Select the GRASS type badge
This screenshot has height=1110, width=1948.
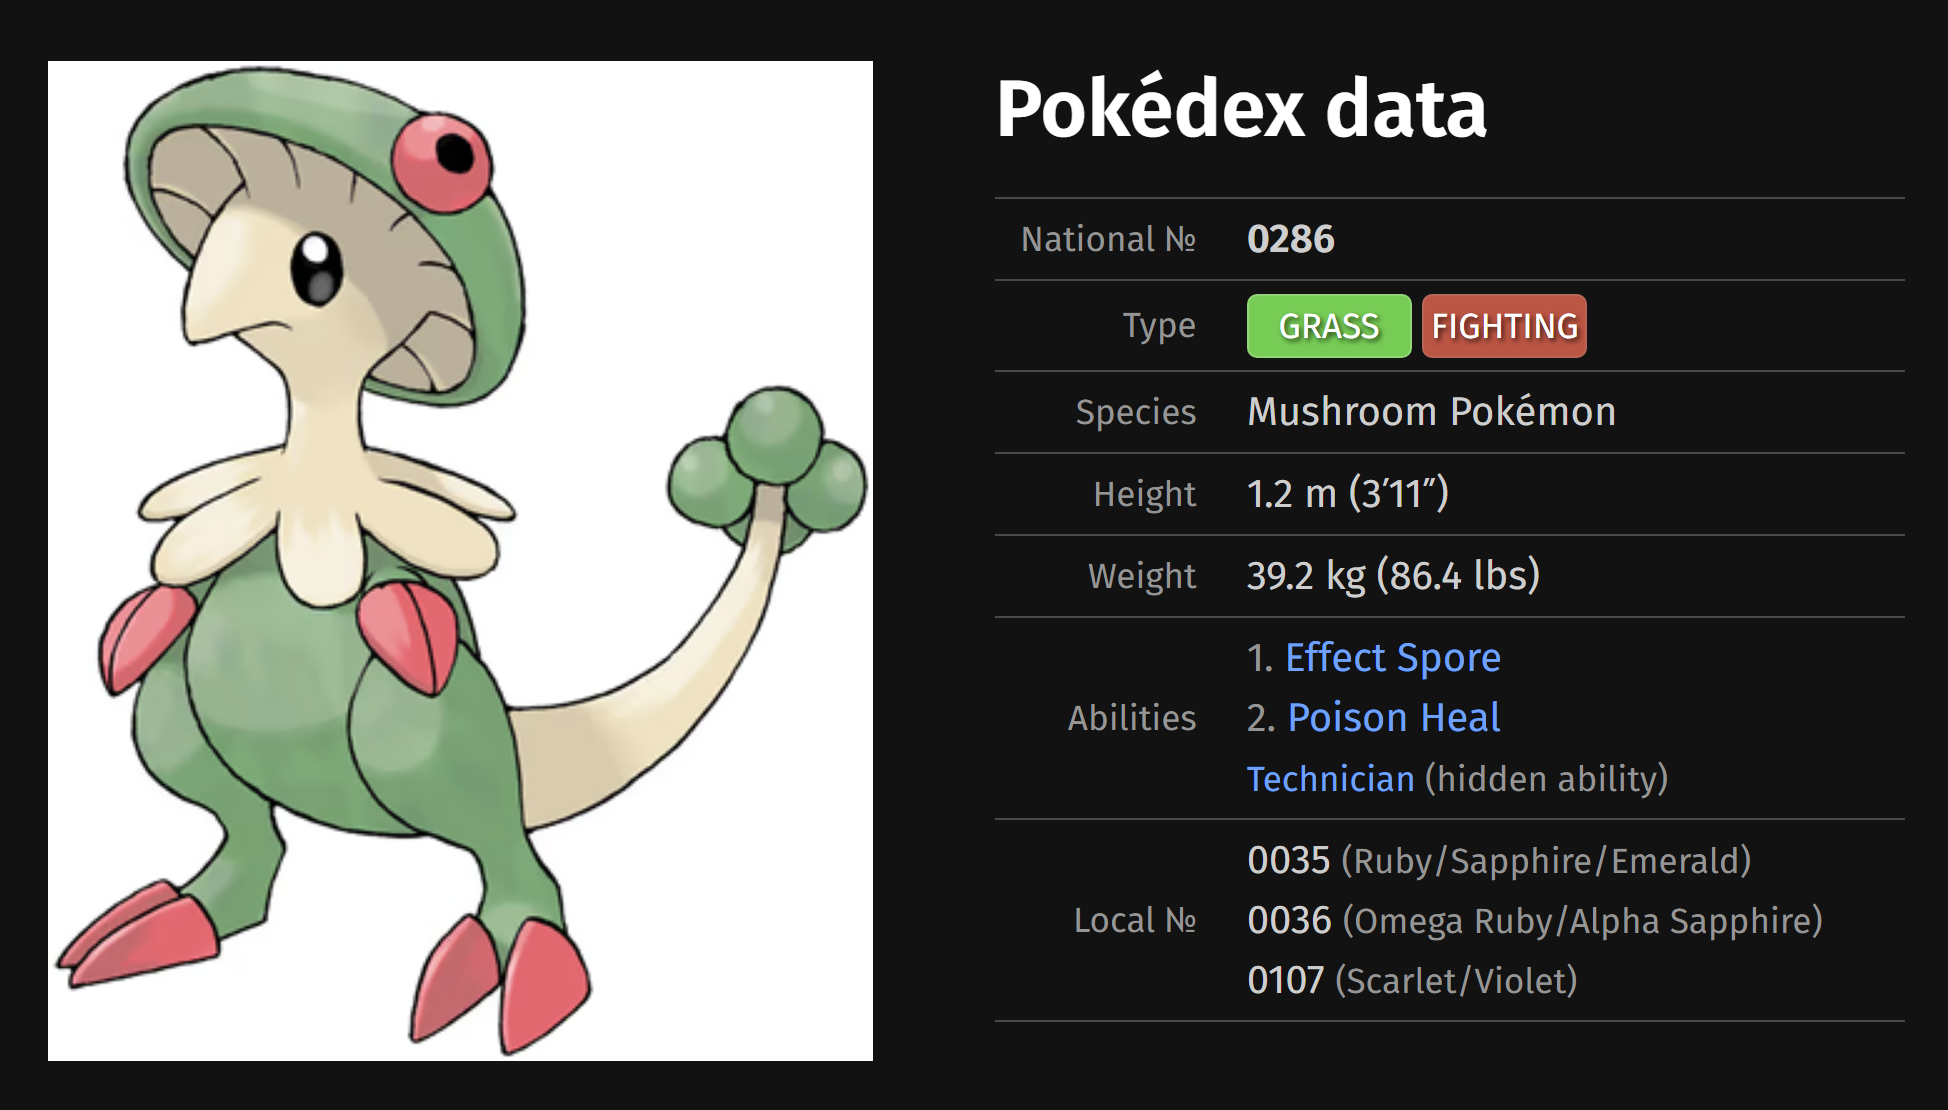click(1329, 326)
